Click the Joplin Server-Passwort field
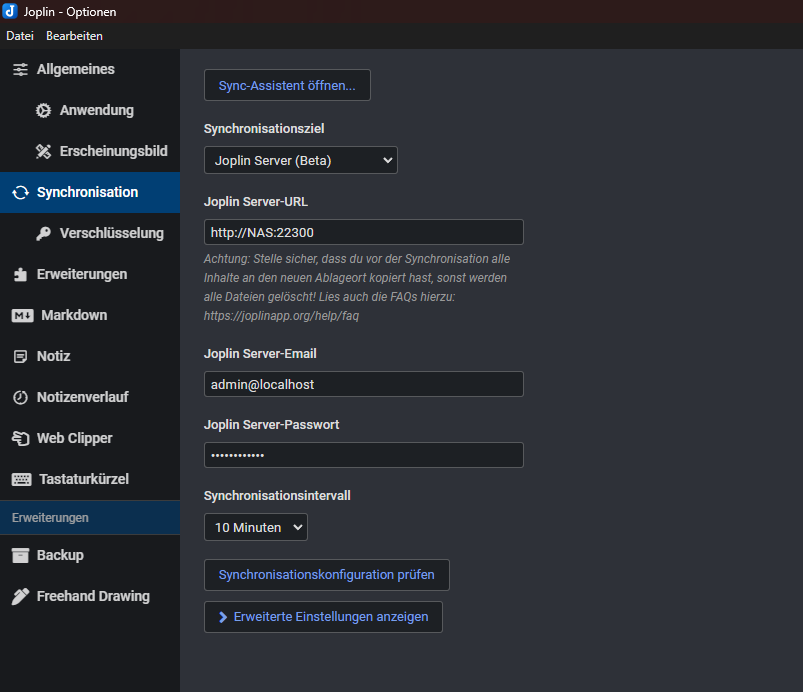 click(363, 455)
